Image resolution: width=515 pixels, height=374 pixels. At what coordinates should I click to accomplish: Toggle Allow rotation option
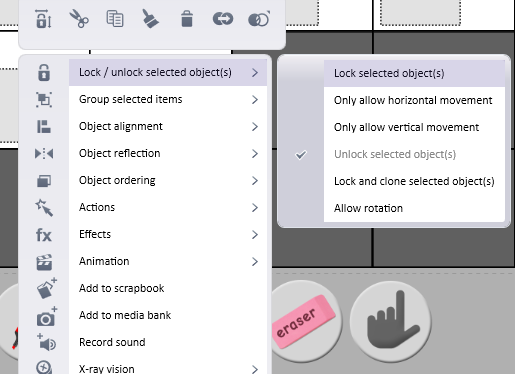(368, 208)
